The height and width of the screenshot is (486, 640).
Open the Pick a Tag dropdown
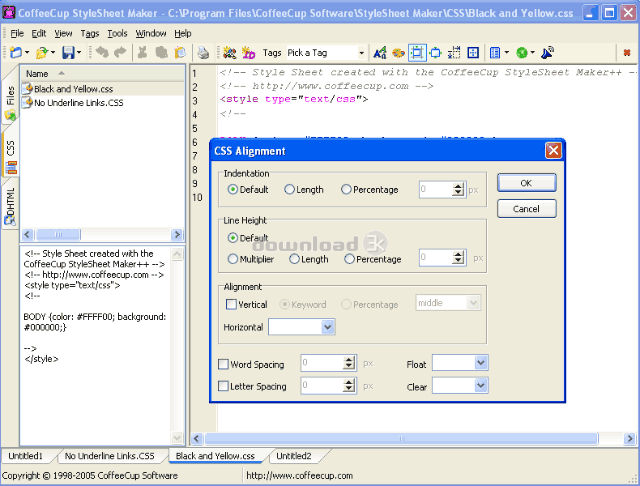[x=361, y=53]
